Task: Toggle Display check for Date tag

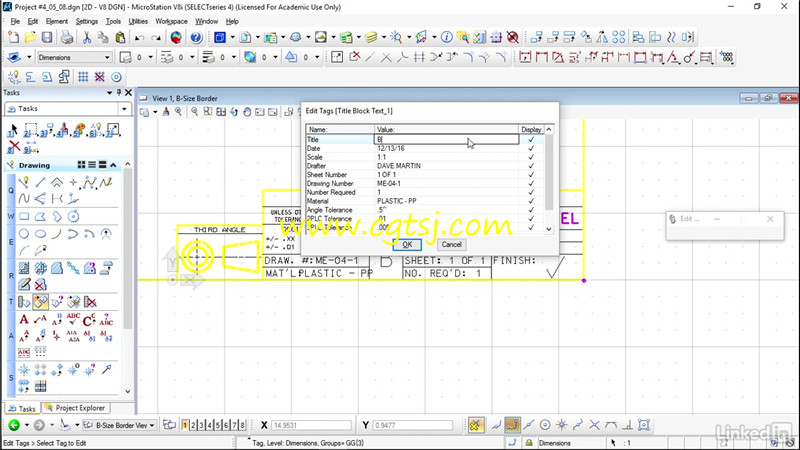Action: click(531, 148)
